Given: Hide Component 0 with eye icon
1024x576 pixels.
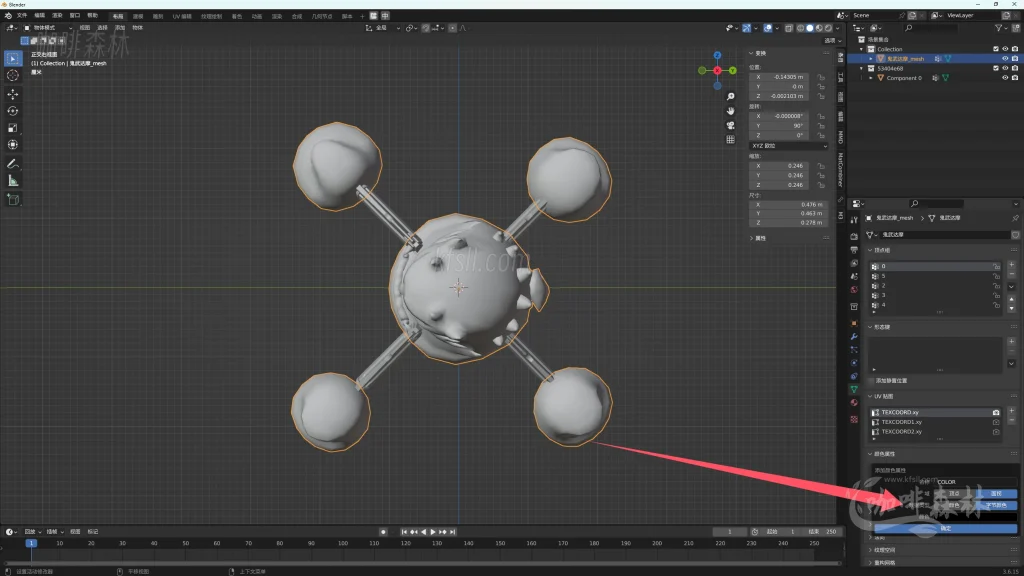Looking at the screenshot, I should [1005, 78].
